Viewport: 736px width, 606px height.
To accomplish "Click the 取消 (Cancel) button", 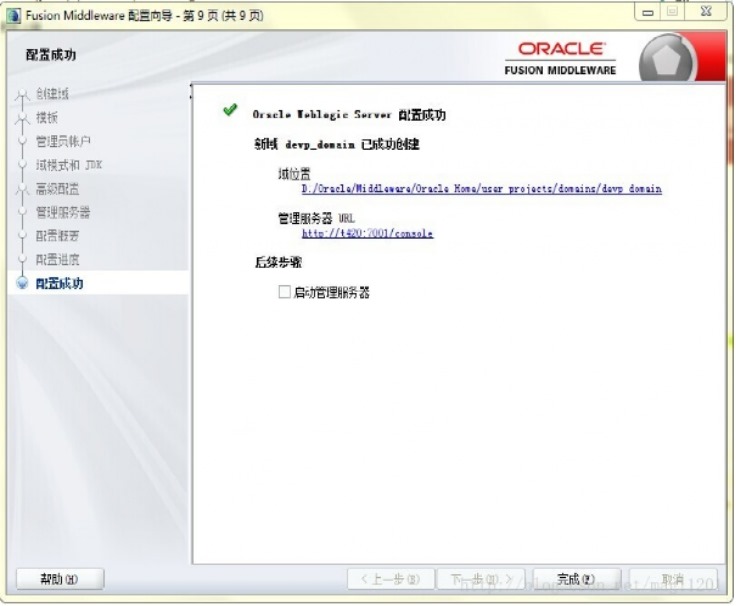I will (673, 579).
